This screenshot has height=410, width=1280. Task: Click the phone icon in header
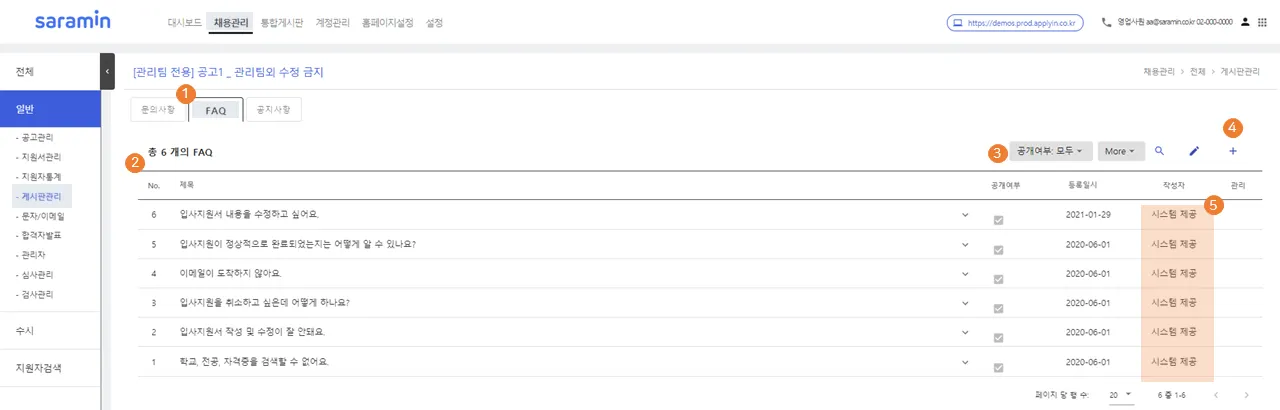tap(1106, 22)
